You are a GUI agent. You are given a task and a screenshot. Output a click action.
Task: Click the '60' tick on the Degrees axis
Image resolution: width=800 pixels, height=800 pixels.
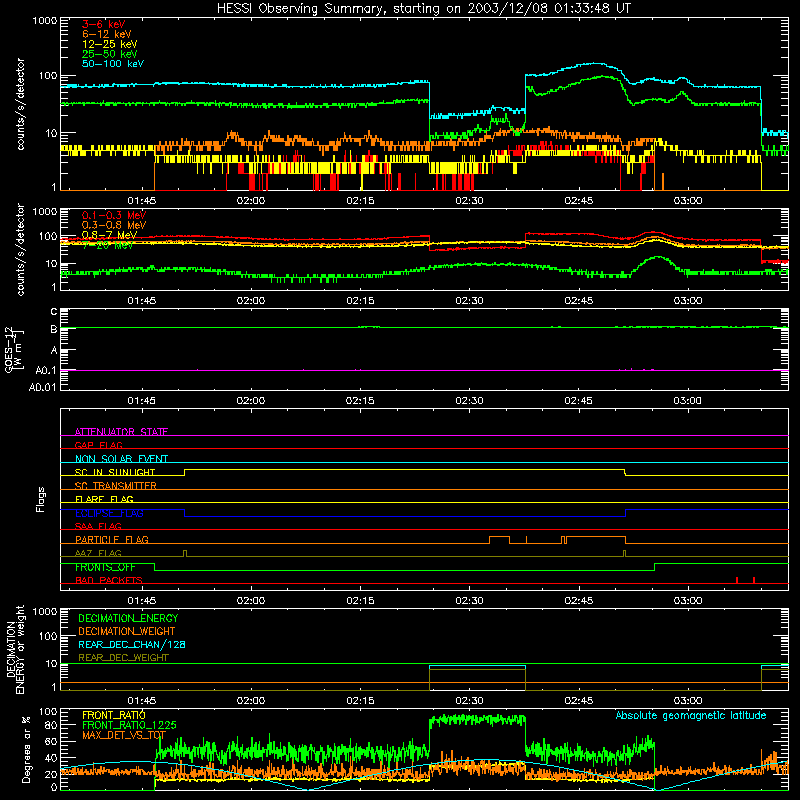click(51, 741)
